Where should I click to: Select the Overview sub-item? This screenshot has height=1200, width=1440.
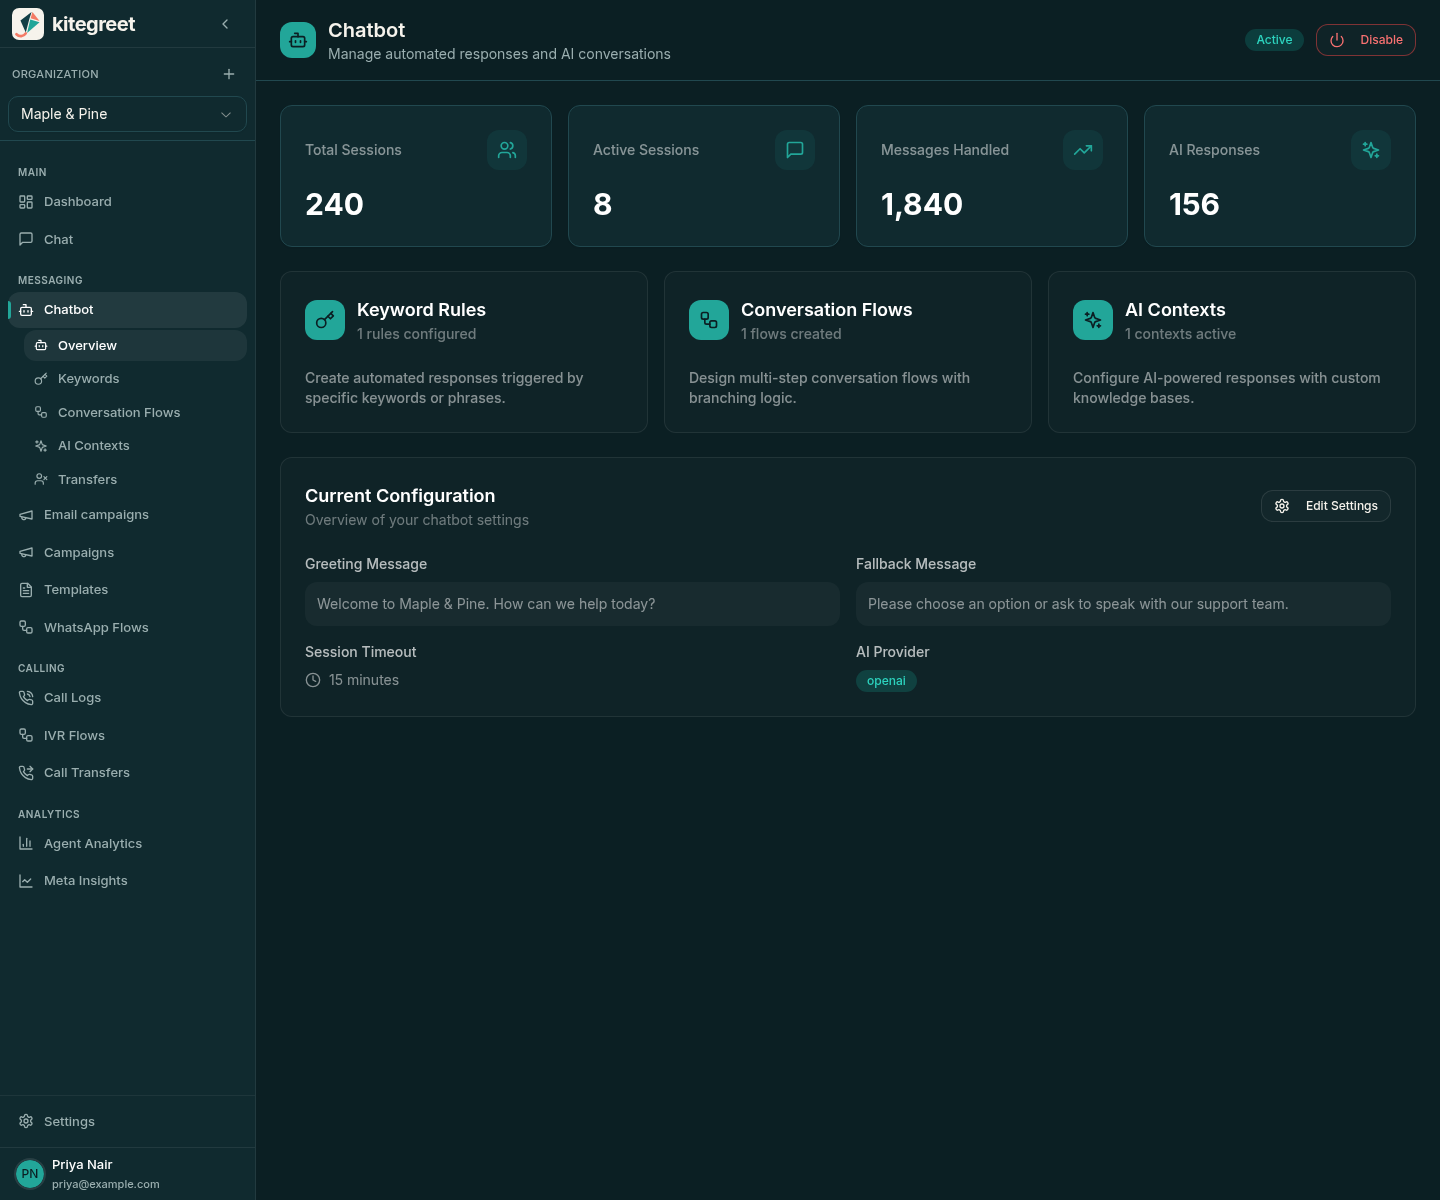[x=135, y=346]
